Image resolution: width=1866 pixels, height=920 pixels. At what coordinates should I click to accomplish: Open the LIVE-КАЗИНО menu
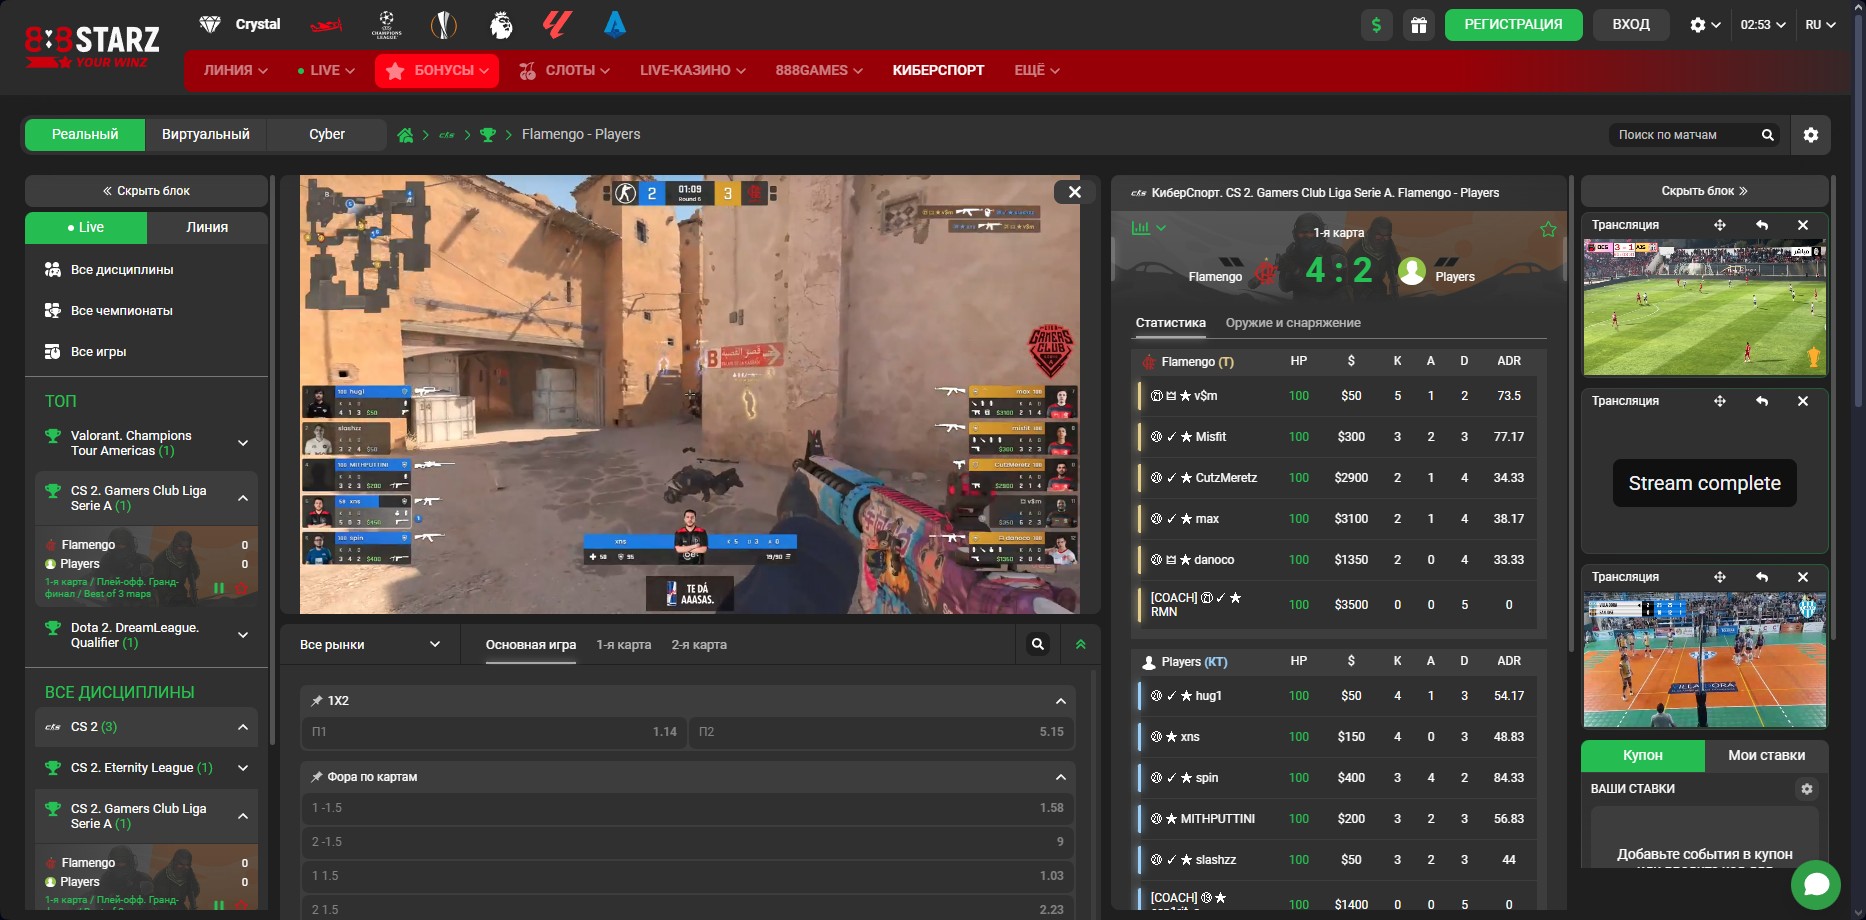(x=693, y=71)
